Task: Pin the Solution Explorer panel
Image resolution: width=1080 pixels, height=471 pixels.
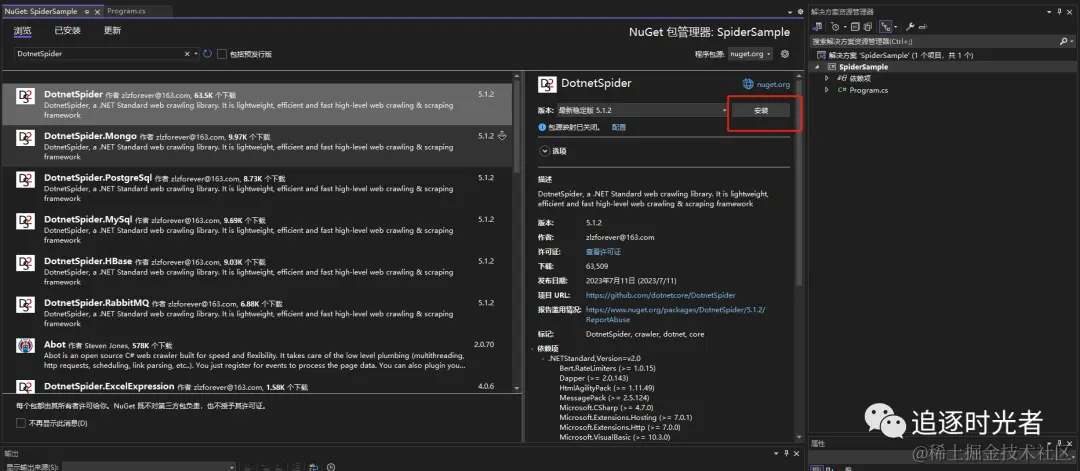Action: [1059, 12]
